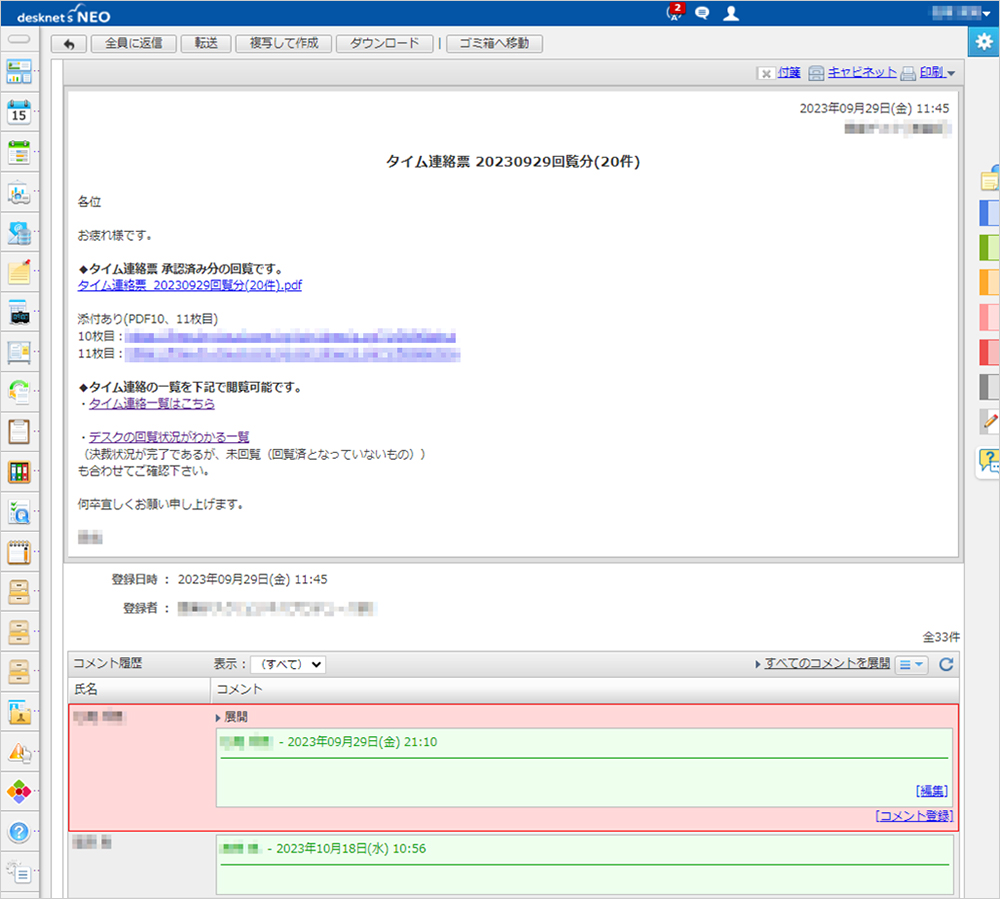This screenshot has width=1000, height=899.
Task: Open the clipboard icon in left sidebar
Action: 19,432
